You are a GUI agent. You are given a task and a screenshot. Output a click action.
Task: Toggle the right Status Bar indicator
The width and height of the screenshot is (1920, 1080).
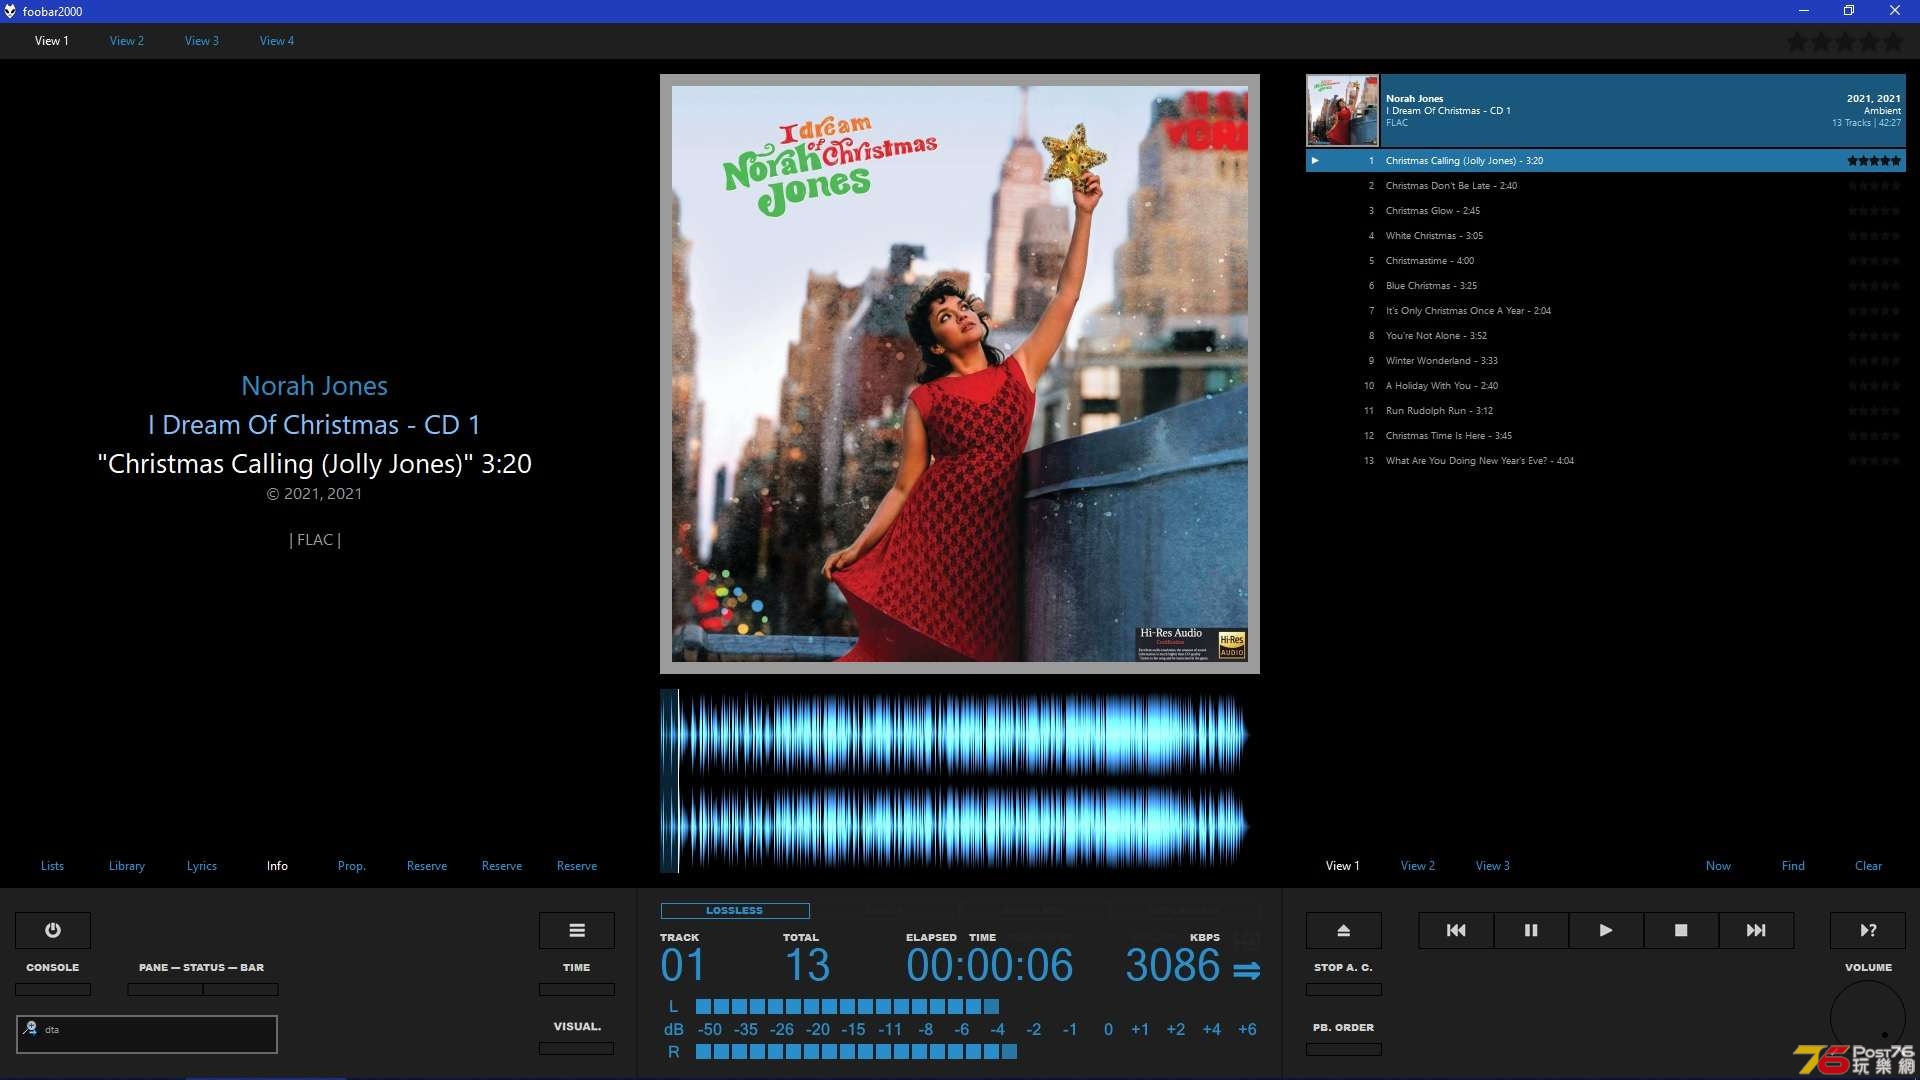pos(241,989)
